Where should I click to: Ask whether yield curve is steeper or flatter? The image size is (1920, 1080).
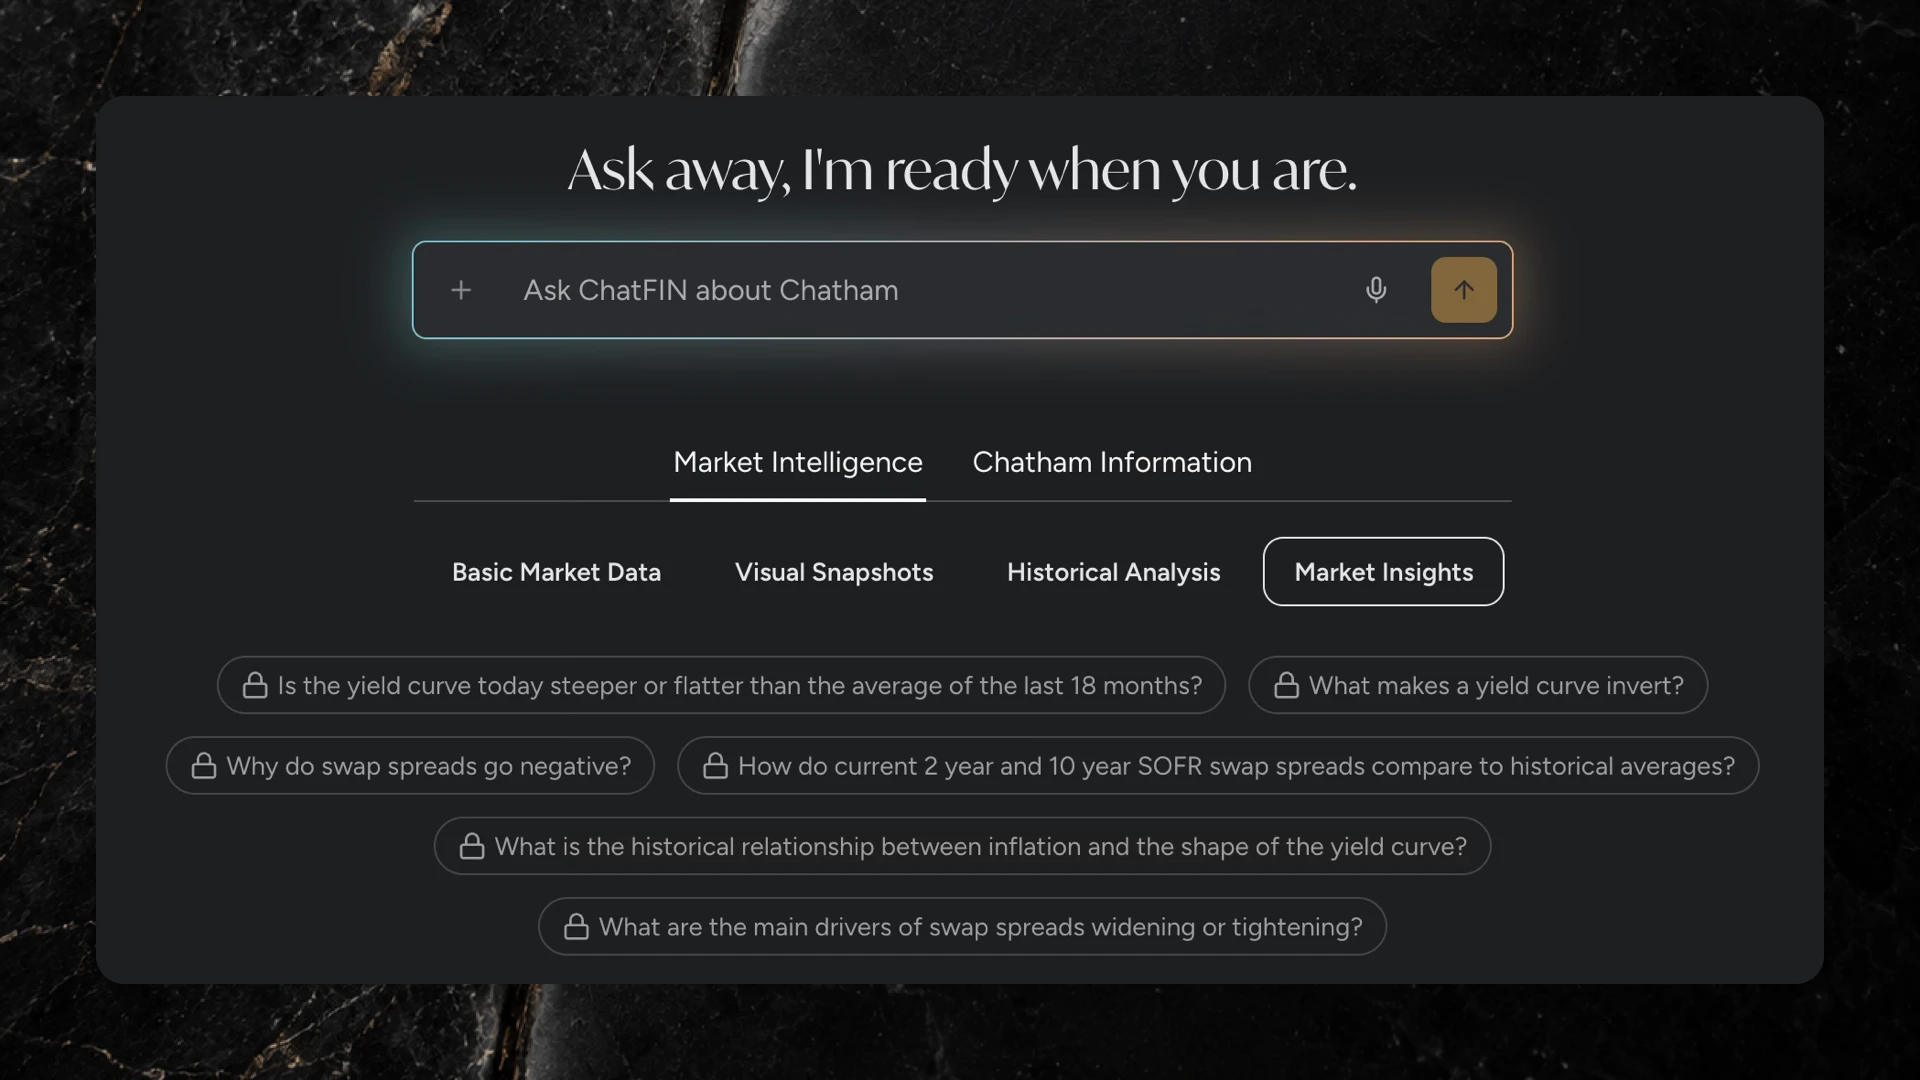pos(721,685)
